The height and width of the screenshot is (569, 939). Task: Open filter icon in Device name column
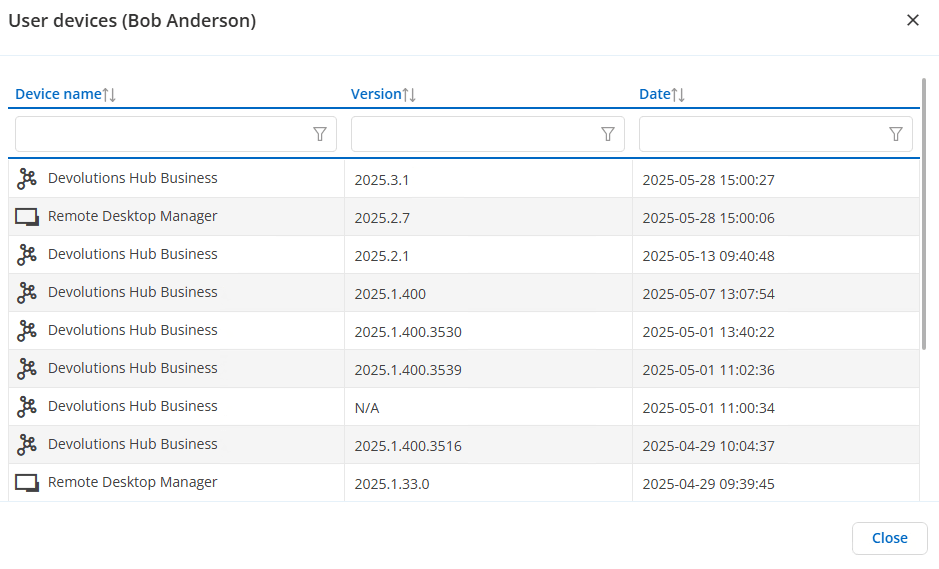(x=320, y=134)
